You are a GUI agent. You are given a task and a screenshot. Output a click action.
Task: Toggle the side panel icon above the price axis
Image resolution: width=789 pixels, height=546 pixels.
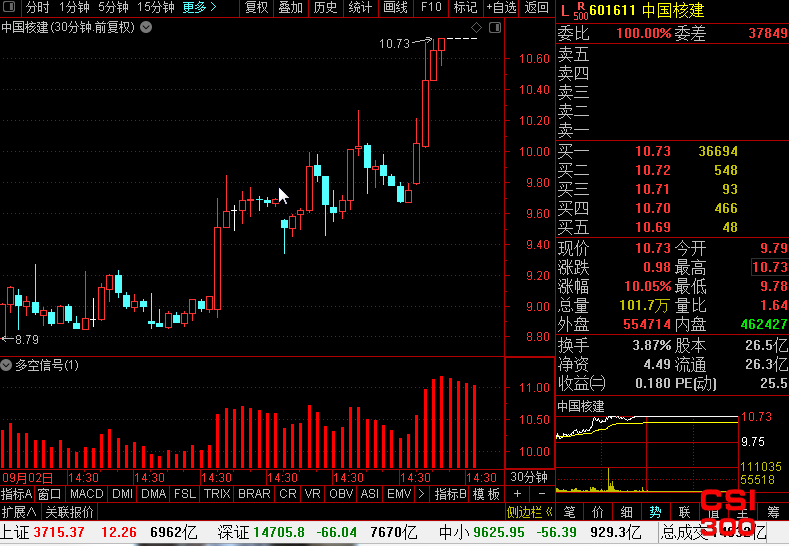point(495,27)
